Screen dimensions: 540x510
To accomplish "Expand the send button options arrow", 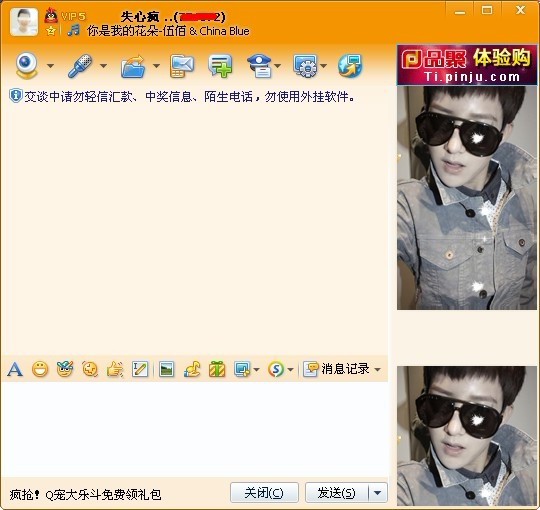I will point(377,493).
